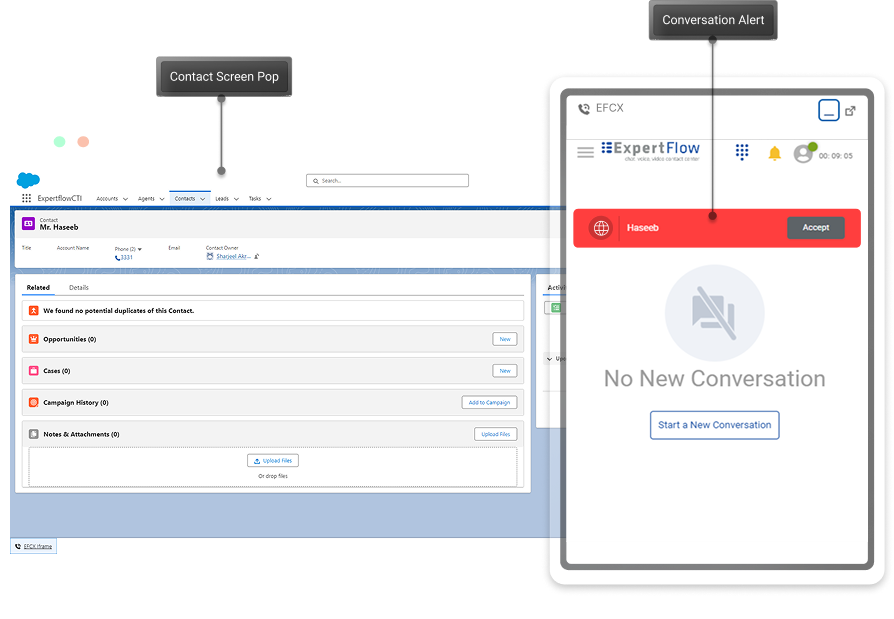Click the yellow notification bell icon

coord(774,153)
